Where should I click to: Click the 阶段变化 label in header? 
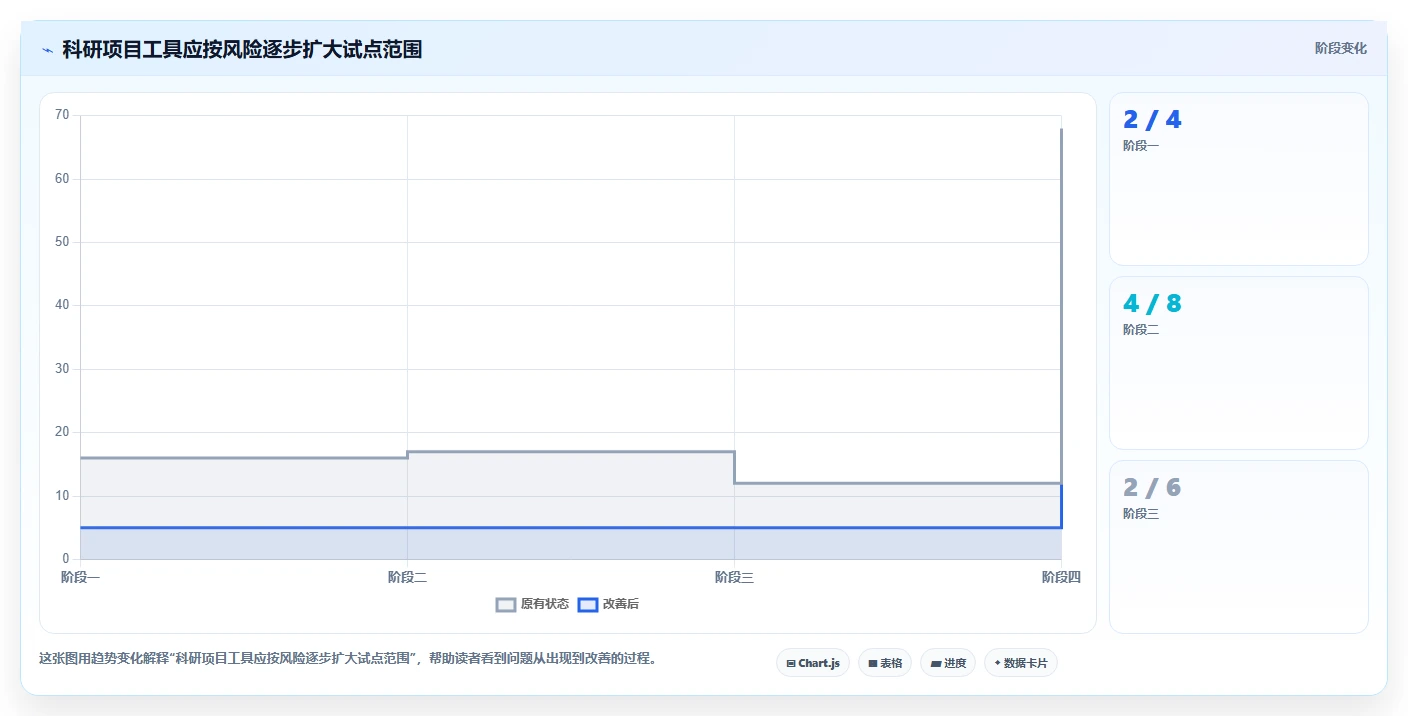1341,48
